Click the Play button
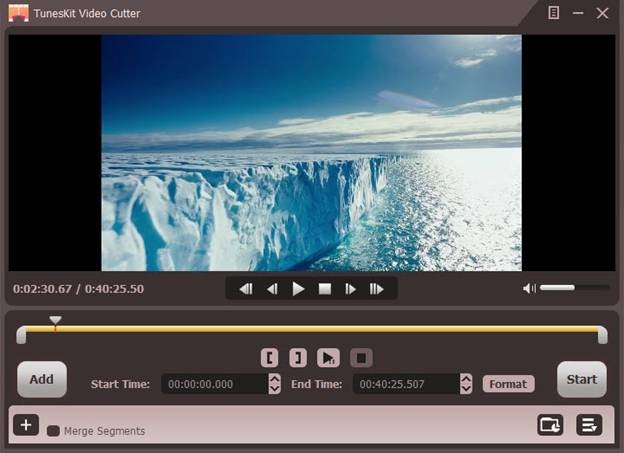Viewport: 624px width, 453px height. tap(298, 289)
